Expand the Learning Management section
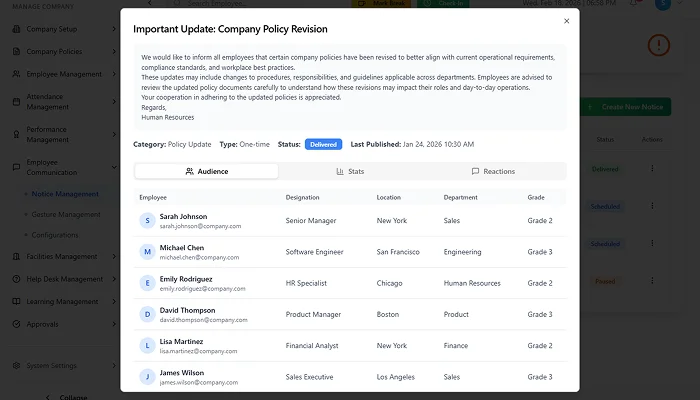Image resolution: width=700 pixels, height=400 pixels. pyautogui.click(x=115, y=301)
